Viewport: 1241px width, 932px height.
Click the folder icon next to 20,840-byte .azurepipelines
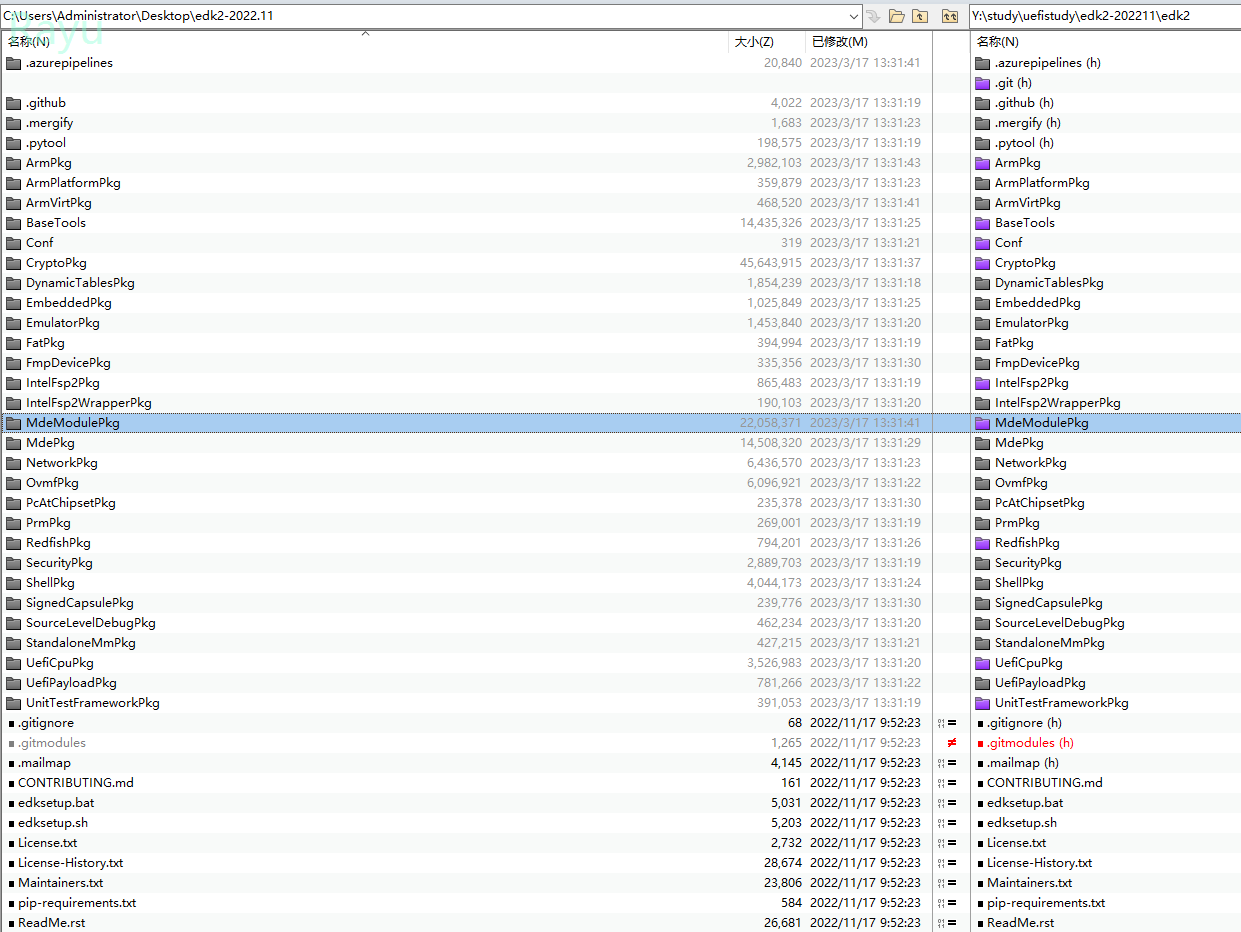click(x=13, y=63)
